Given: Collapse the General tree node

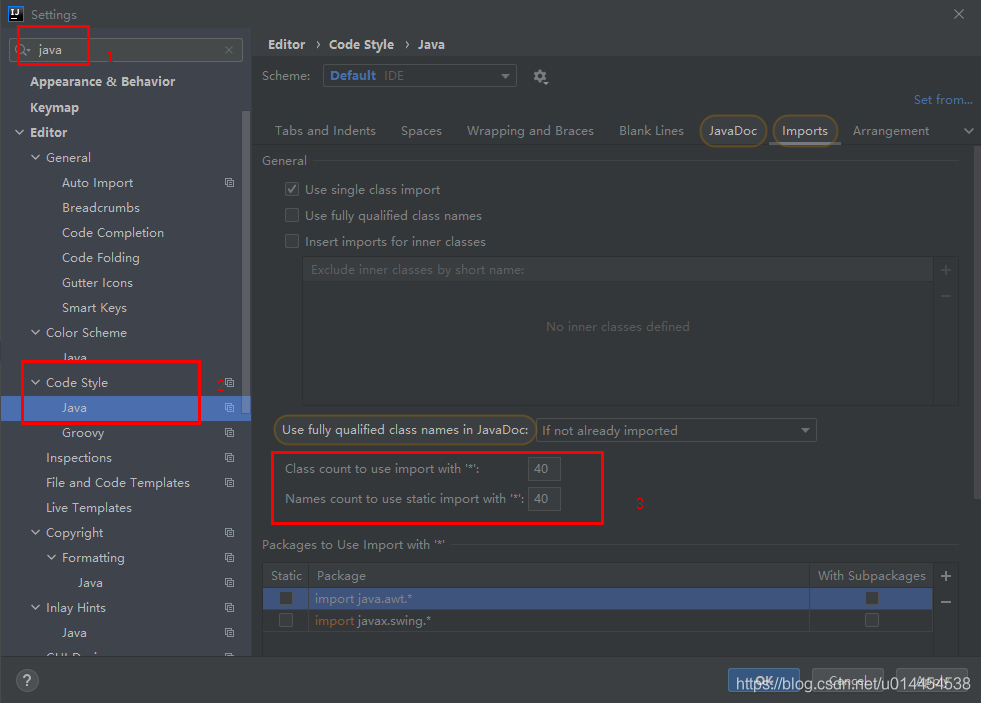Looking at the screenshot, I should [x=36, y=158].
